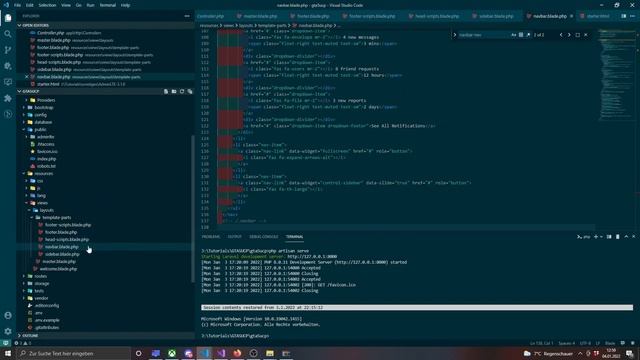Click the Split Editor icon
This screenshot has height=360, width=640.
[624, 16]
